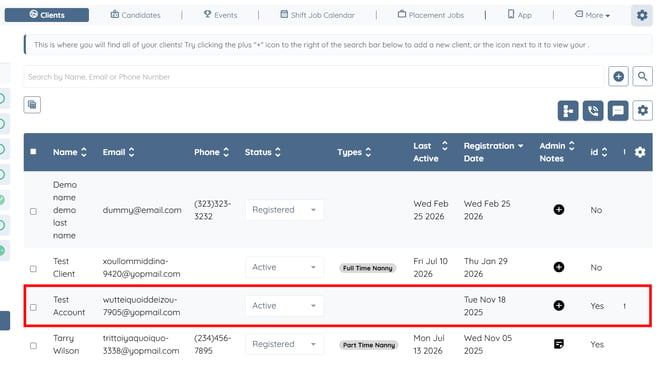Image resolution: width=670 pixels, height=368 pixels.
Task: Open the chat message icon button
Action: [x=618, y=111]
